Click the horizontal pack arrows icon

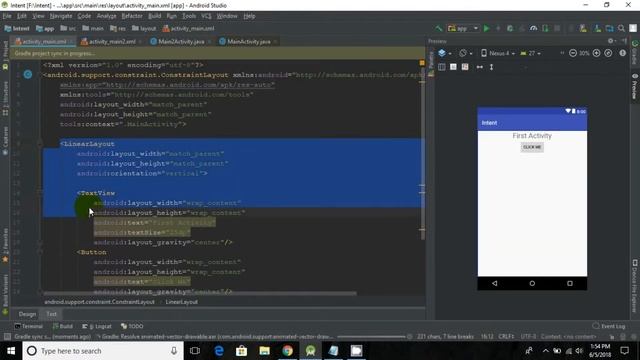[x=480, y=67]
